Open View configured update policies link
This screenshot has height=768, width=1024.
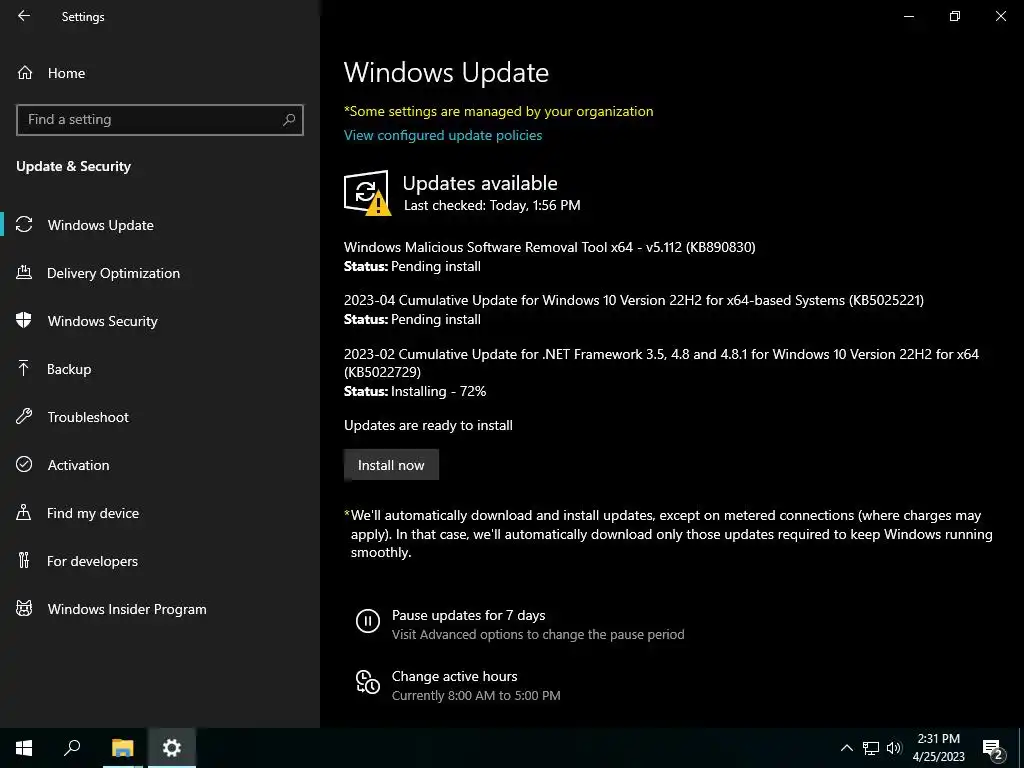coord(443,135)
